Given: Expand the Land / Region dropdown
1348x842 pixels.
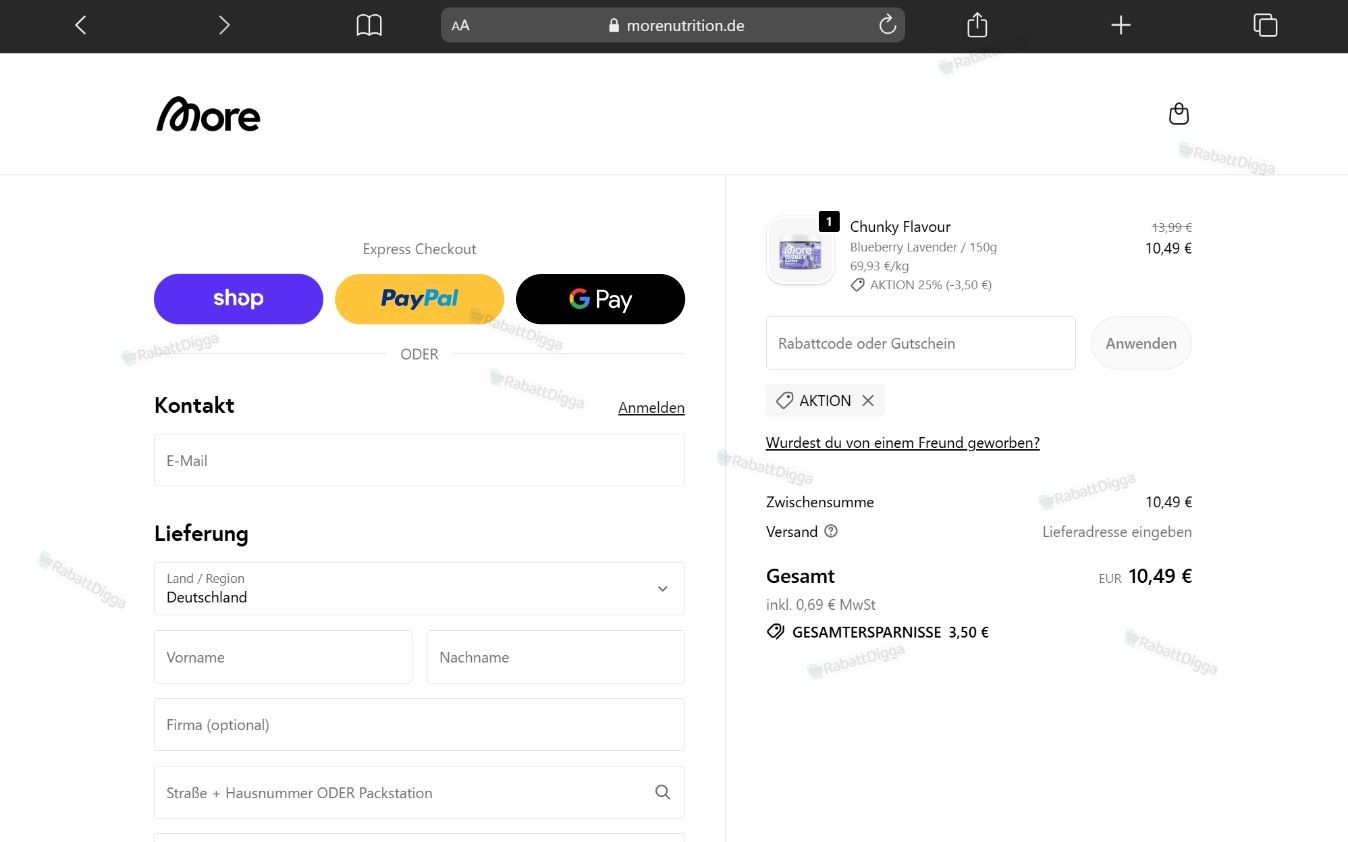Looking at the screenshot, I should click(419, 588).
